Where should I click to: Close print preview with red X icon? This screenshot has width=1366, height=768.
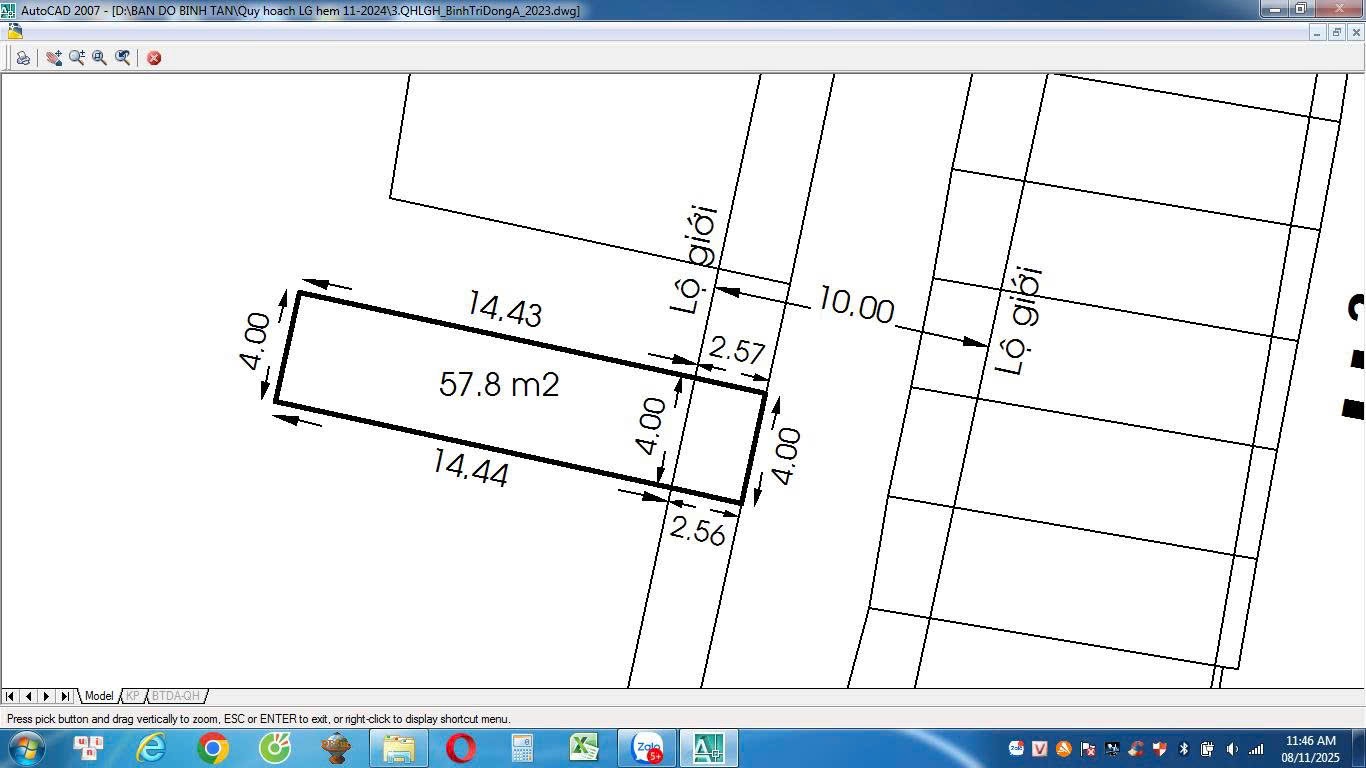coord(154,58)
